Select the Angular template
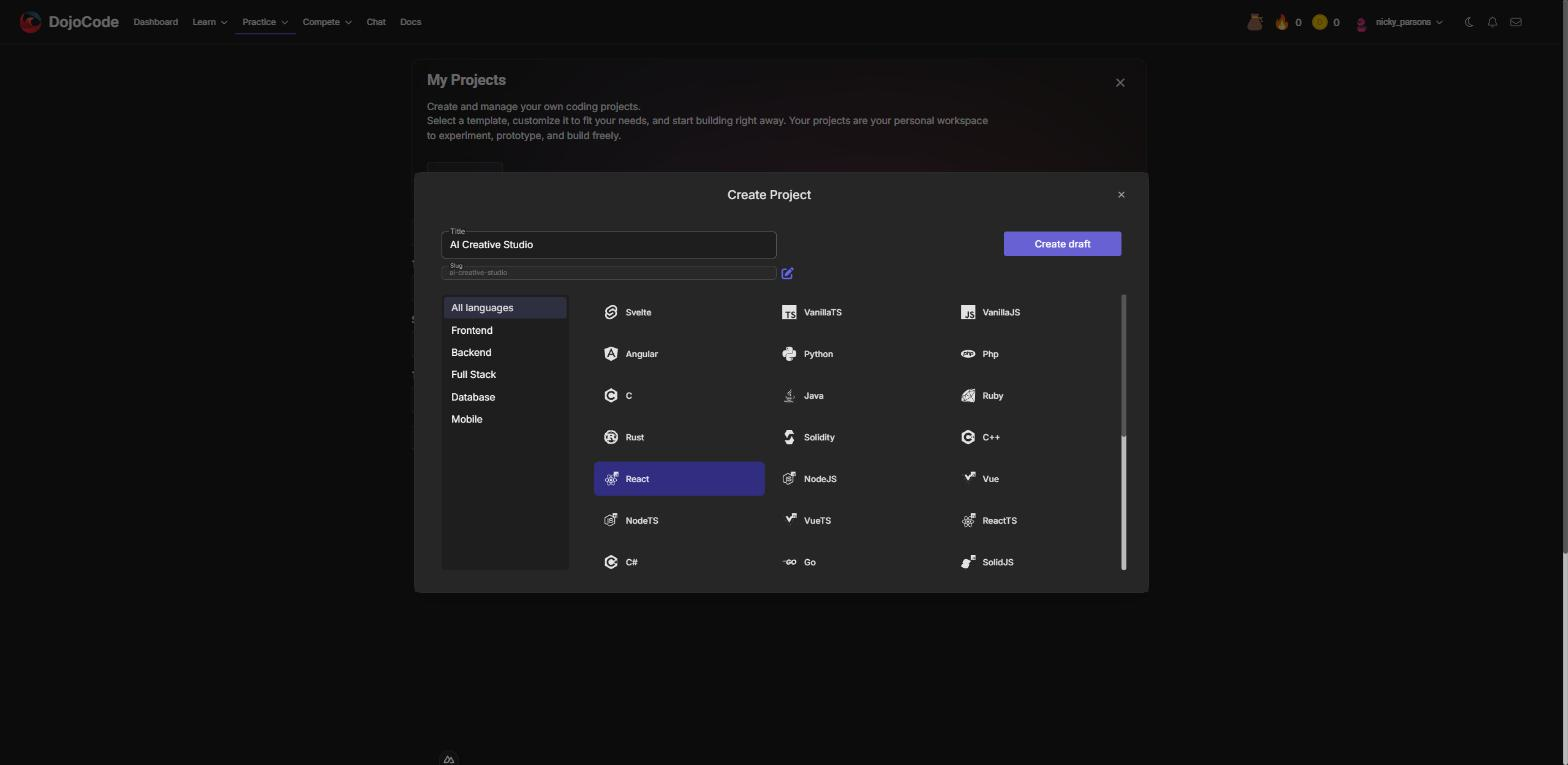The height and width of the screenshot is (765, 1568). click(679, 354)
